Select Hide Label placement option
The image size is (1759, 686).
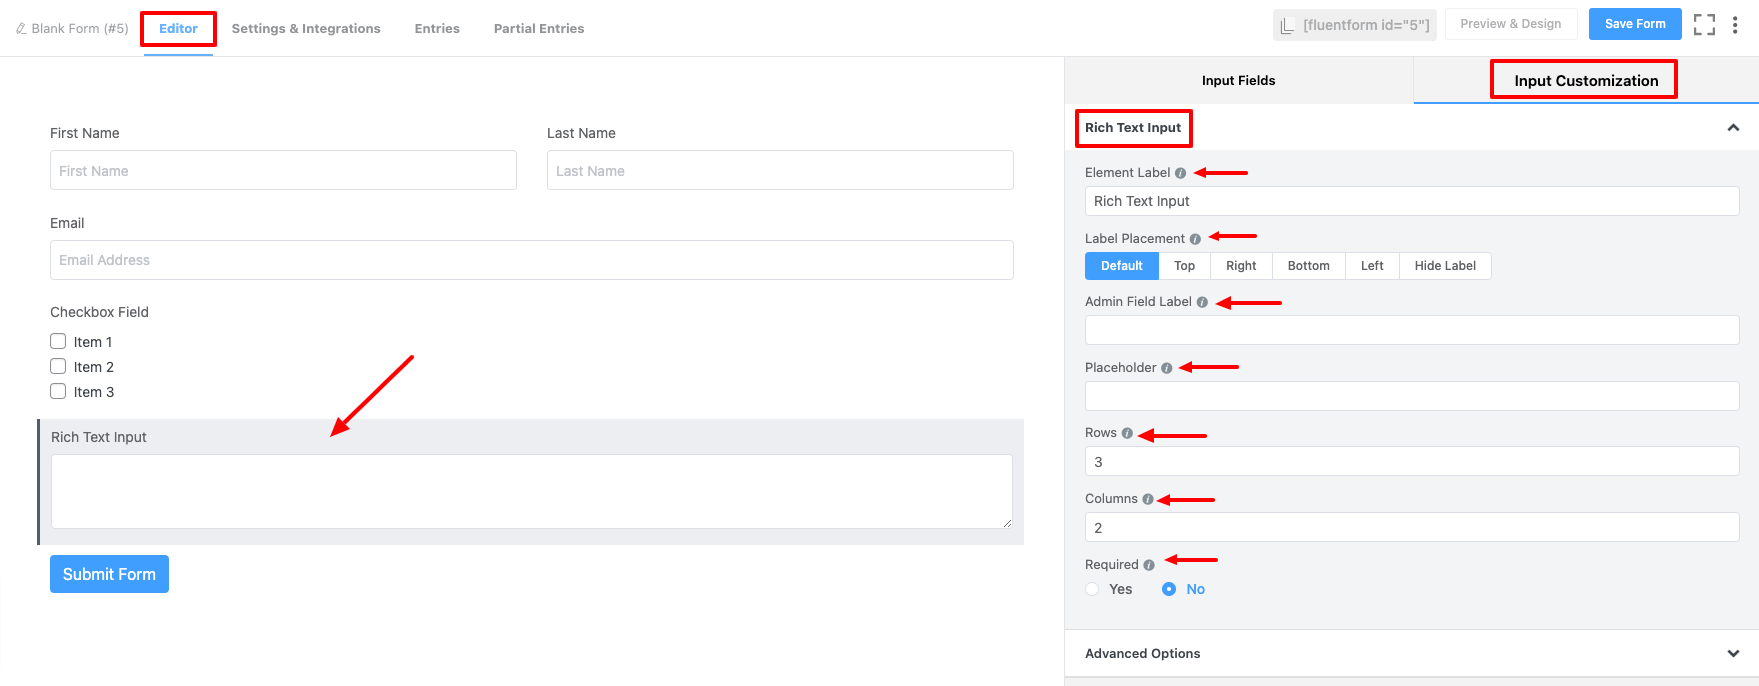(x=1444, y=266)
